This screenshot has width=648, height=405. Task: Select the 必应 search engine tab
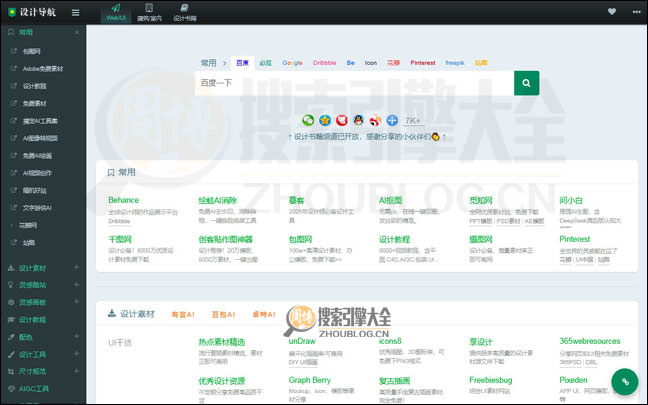click(265, 63)
